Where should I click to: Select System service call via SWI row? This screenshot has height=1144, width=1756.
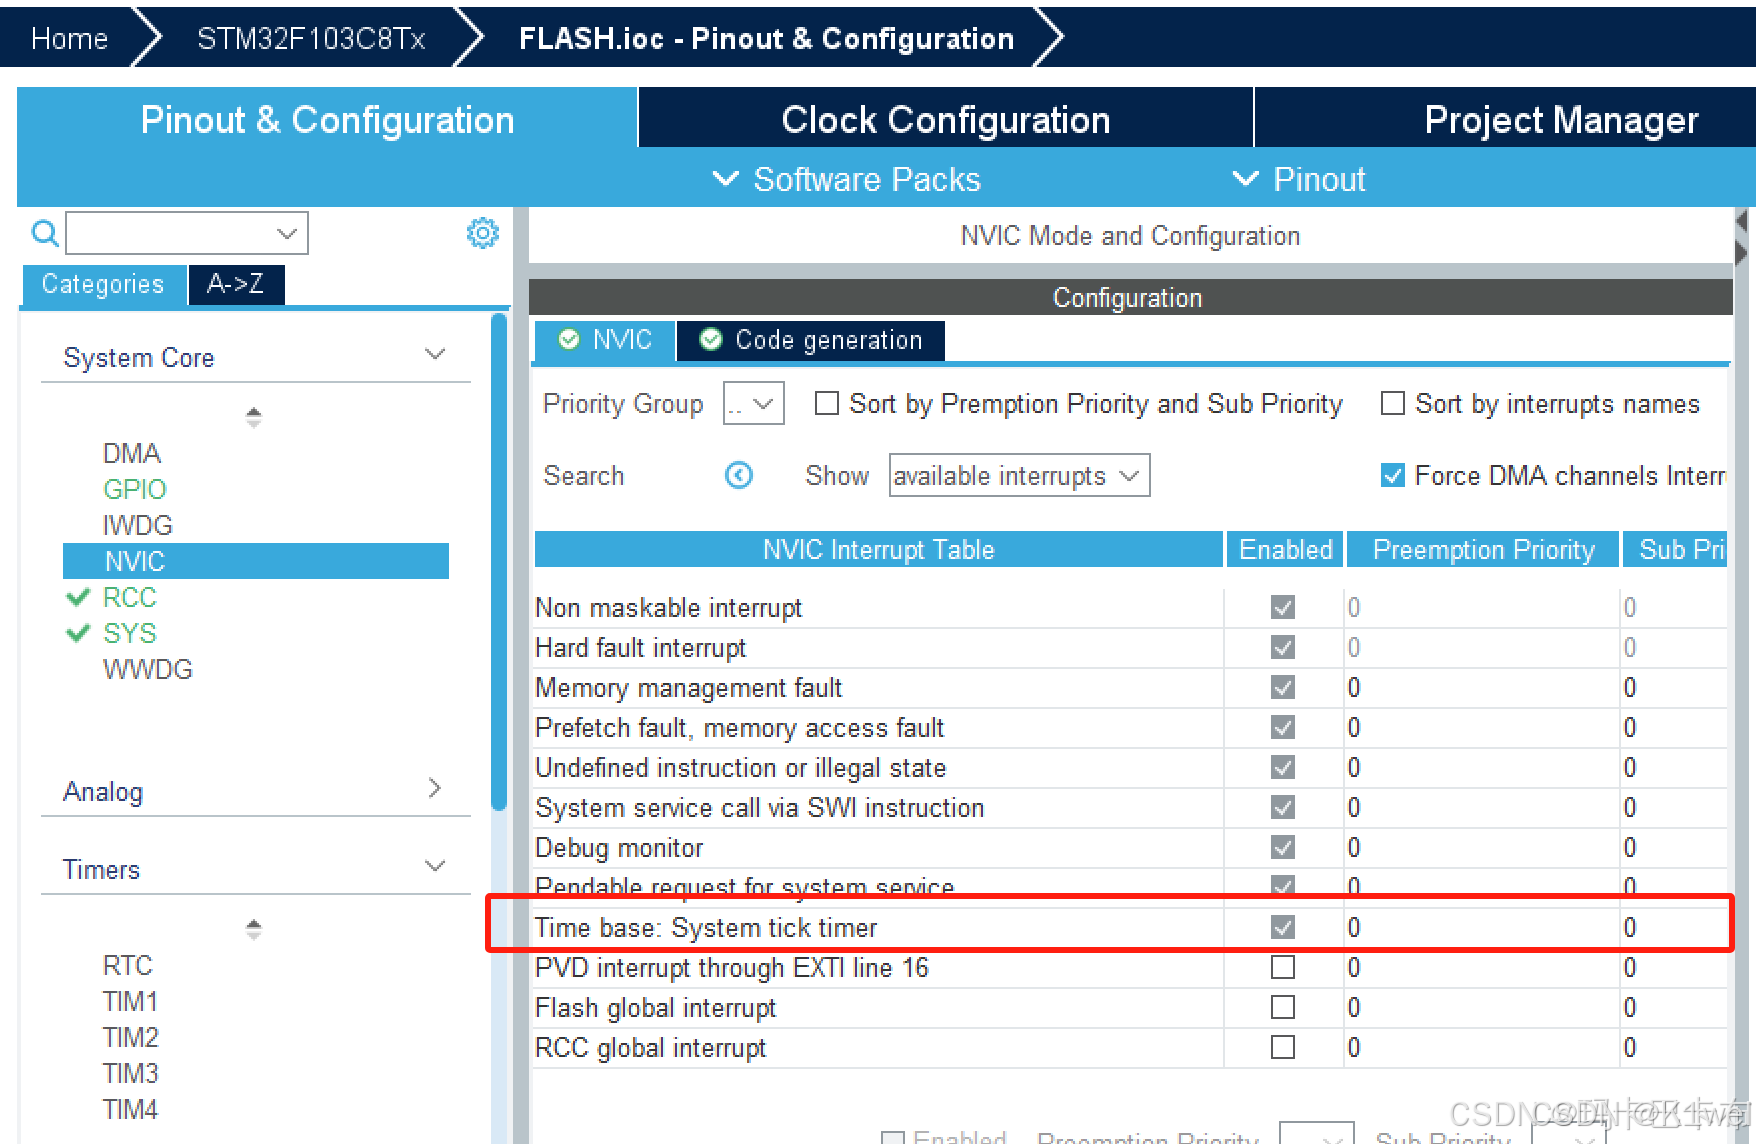1130,808
